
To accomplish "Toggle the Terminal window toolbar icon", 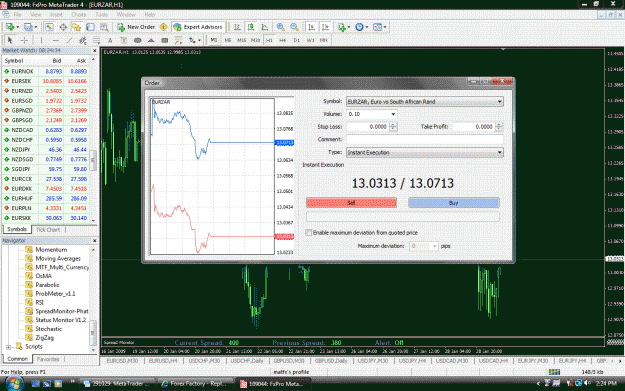I will [x=90, y=27].
